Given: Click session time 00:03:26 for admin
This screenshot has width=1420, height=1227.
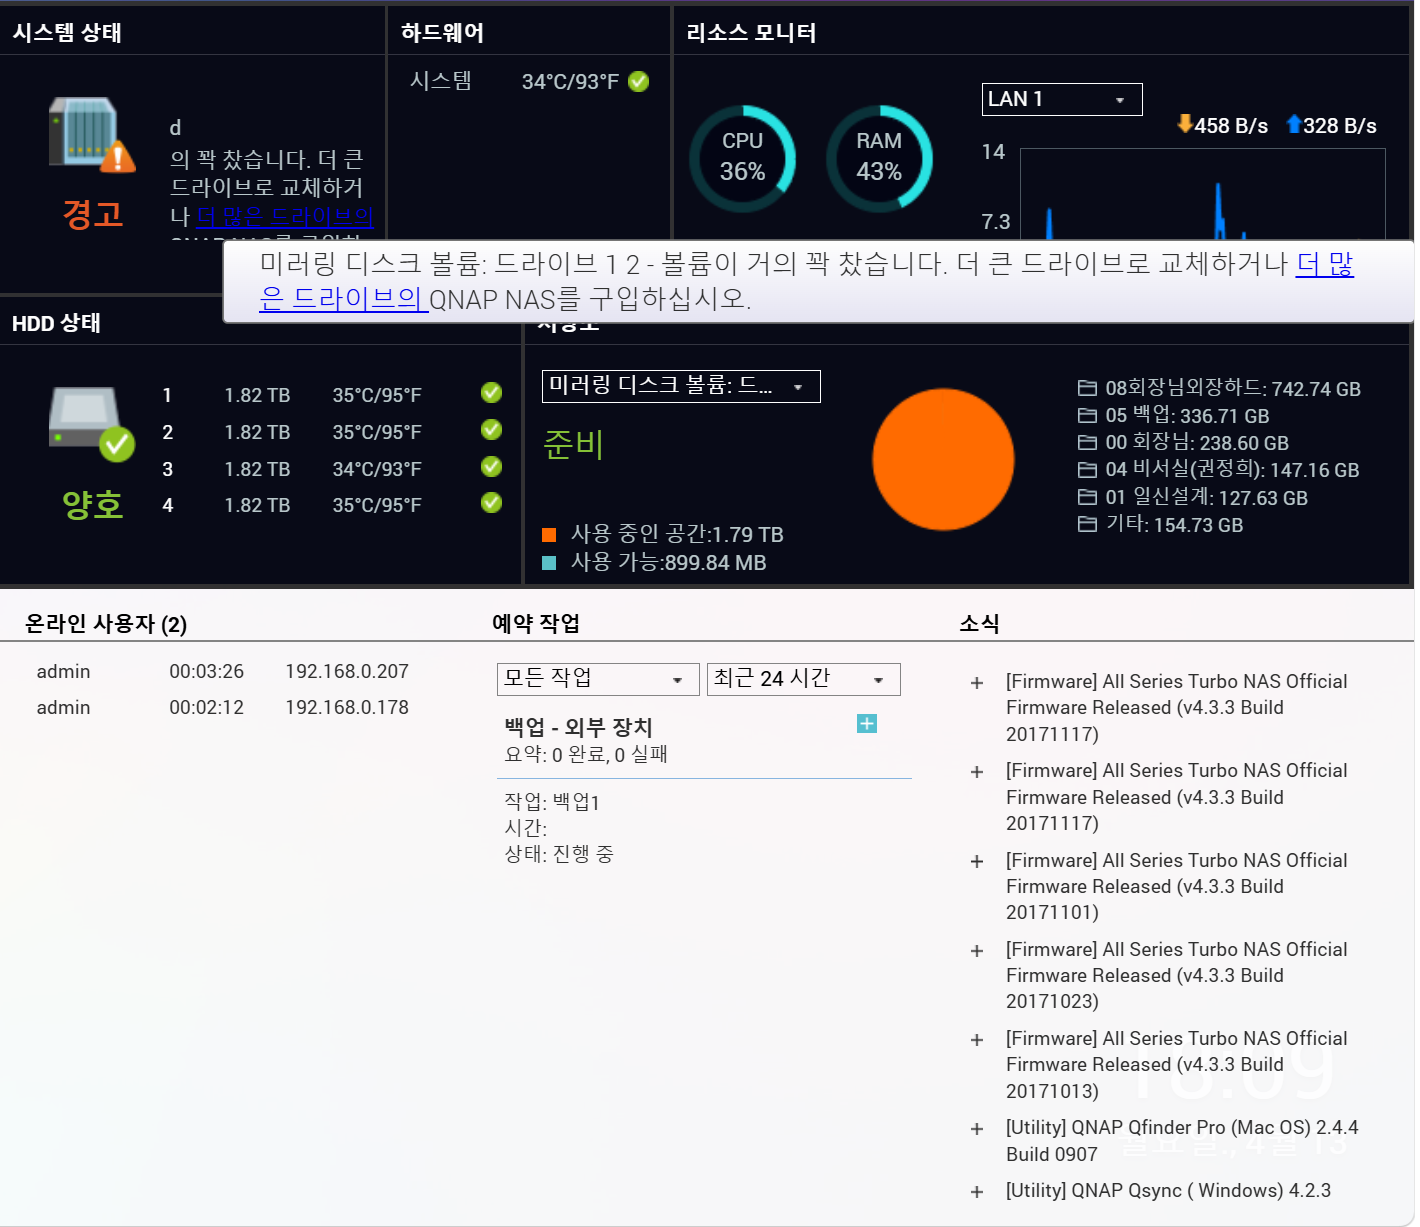Looking at the screenshot, I should [206, 671].
